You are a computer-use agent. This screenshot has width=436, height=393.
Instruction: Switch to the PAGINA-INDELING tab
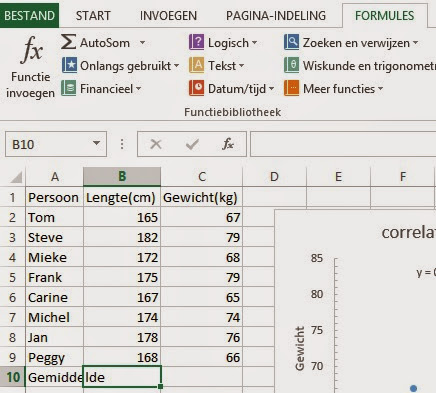276,16
